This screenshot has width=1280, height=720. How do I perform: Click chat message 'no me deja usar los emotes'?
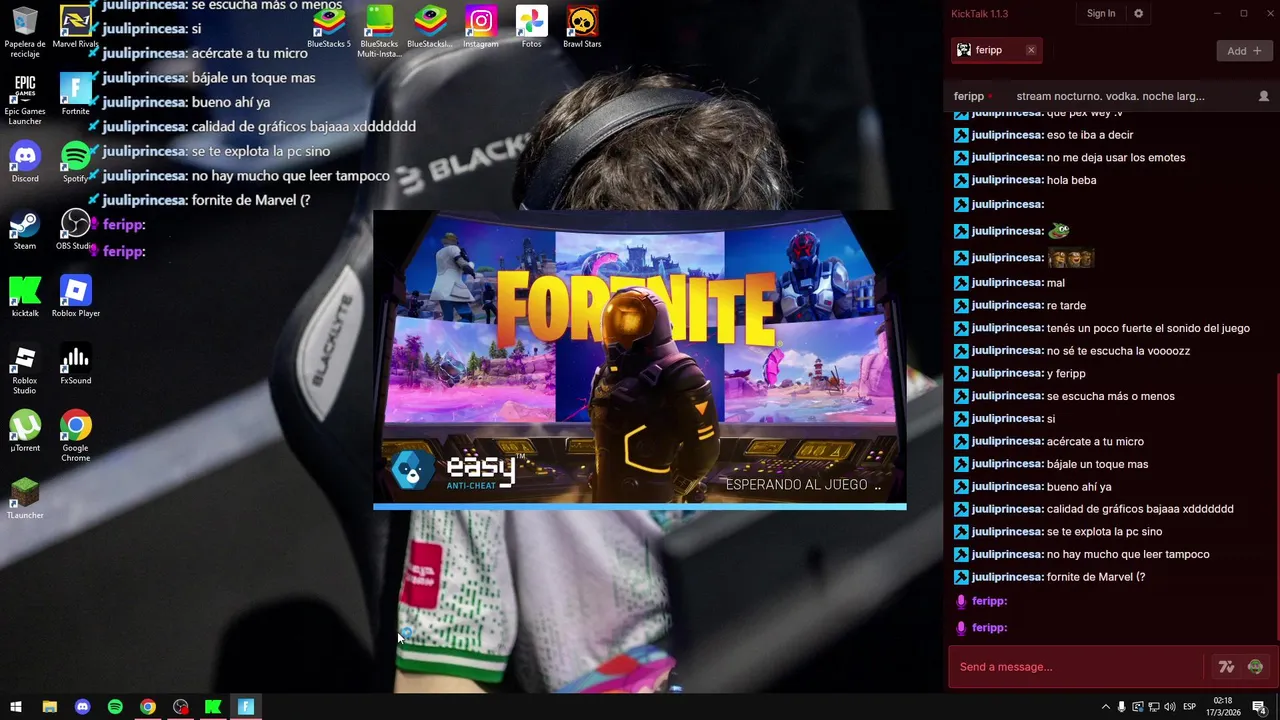(x=1116, y=158)
